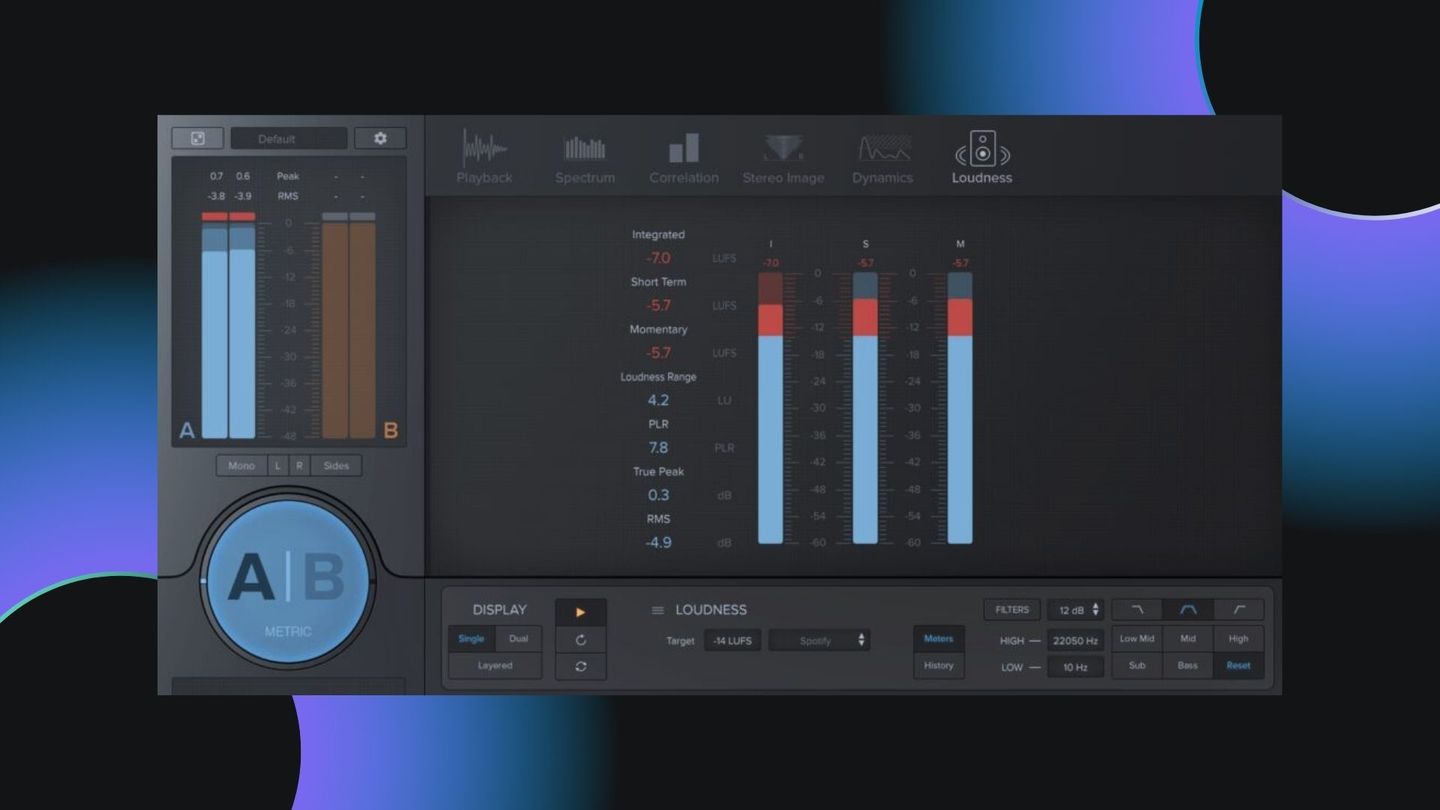Open the Correlation tab

click(684, 158)
